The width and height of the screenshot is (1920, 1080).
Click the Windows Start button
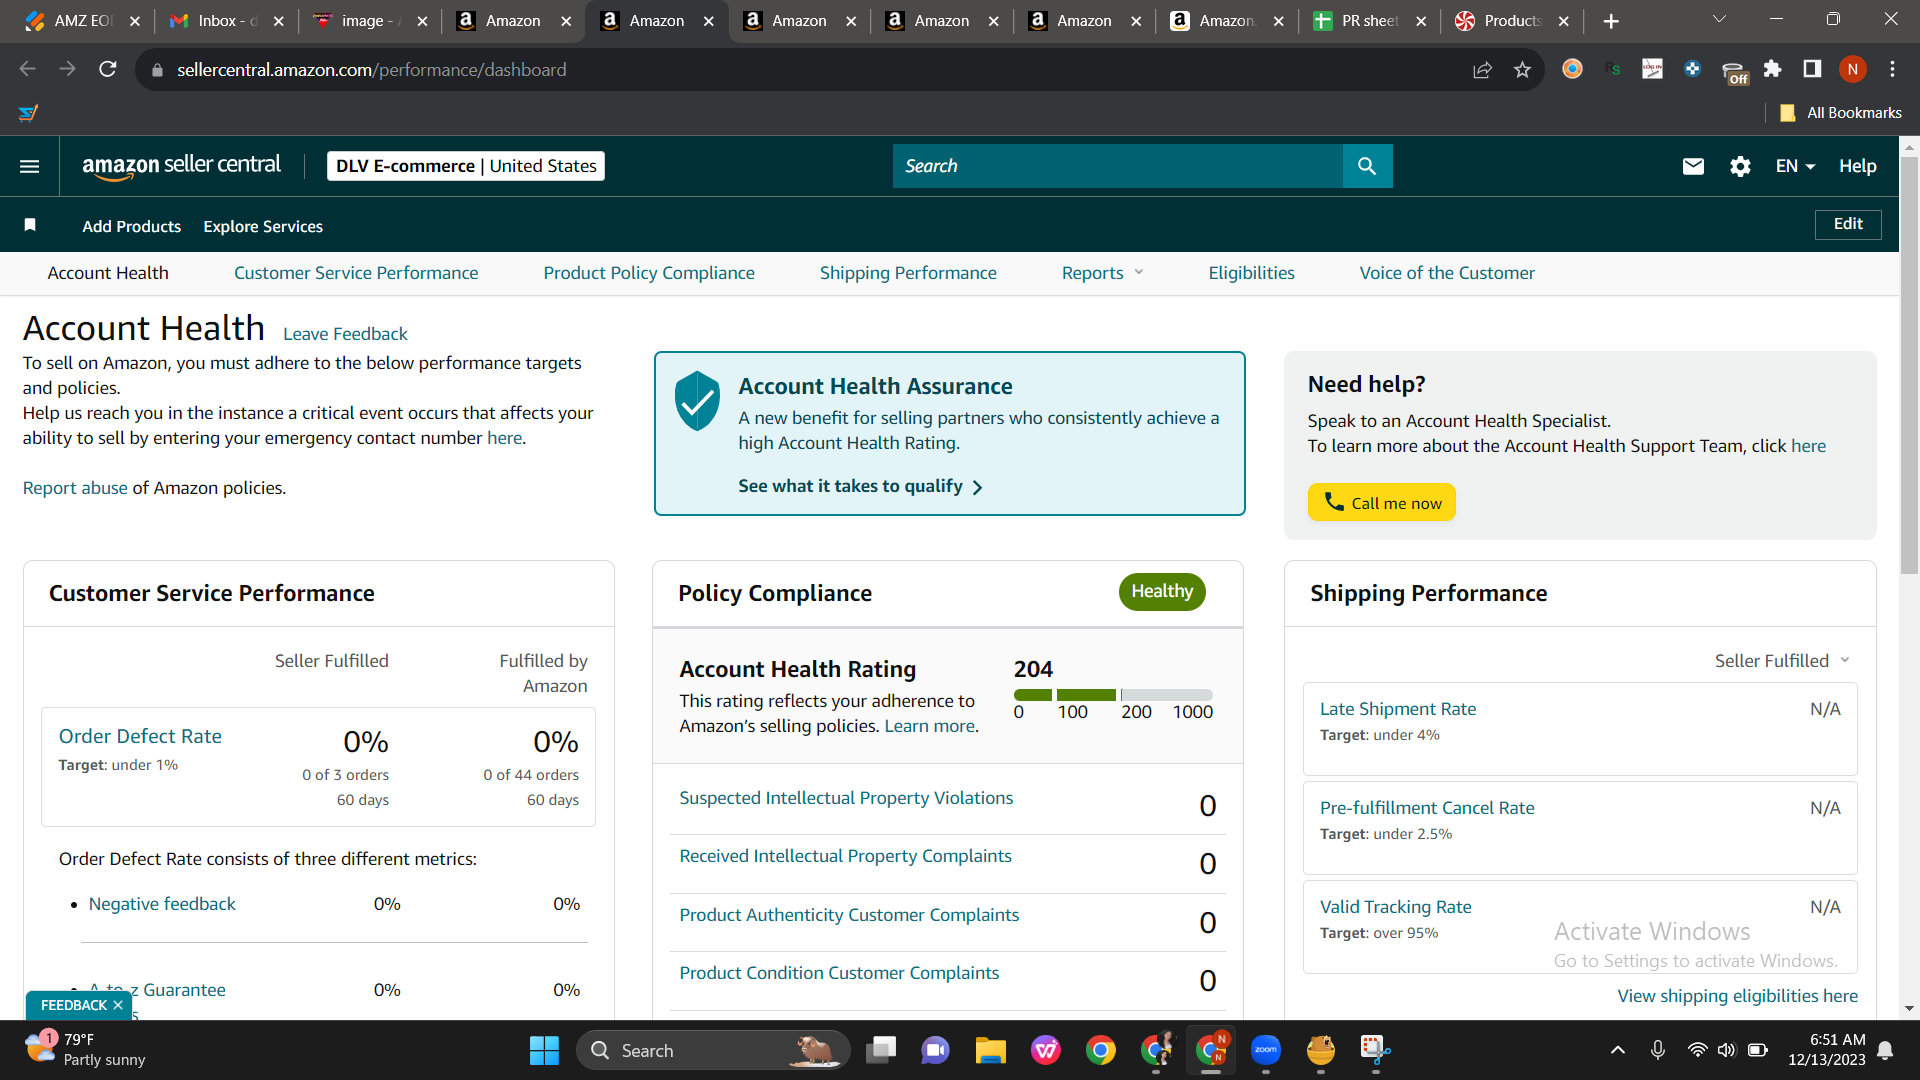point(544,1050)
